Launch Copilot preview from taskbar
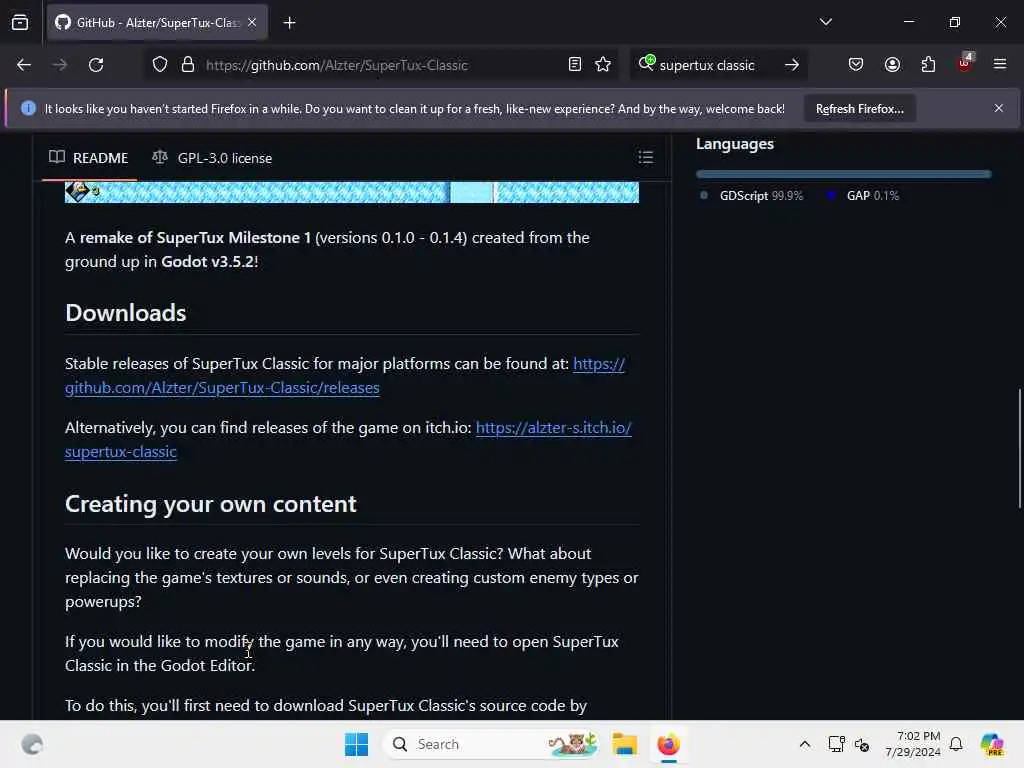 991,744
